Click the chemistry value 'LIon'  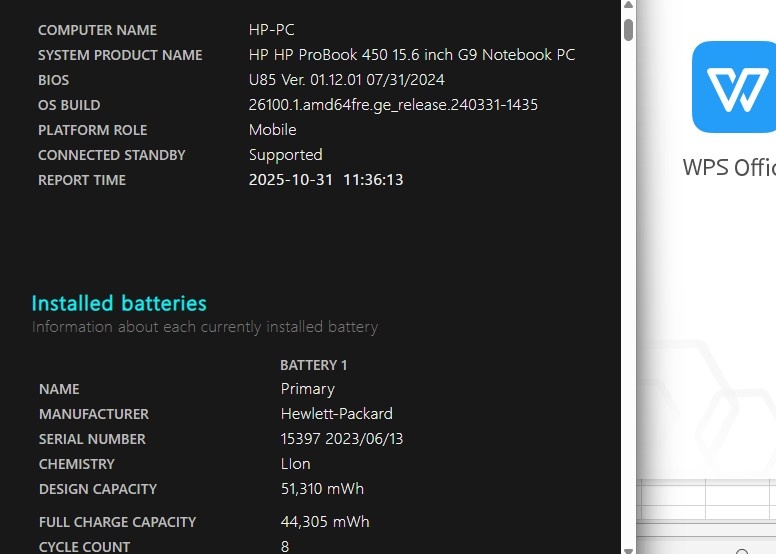(295, 464)
